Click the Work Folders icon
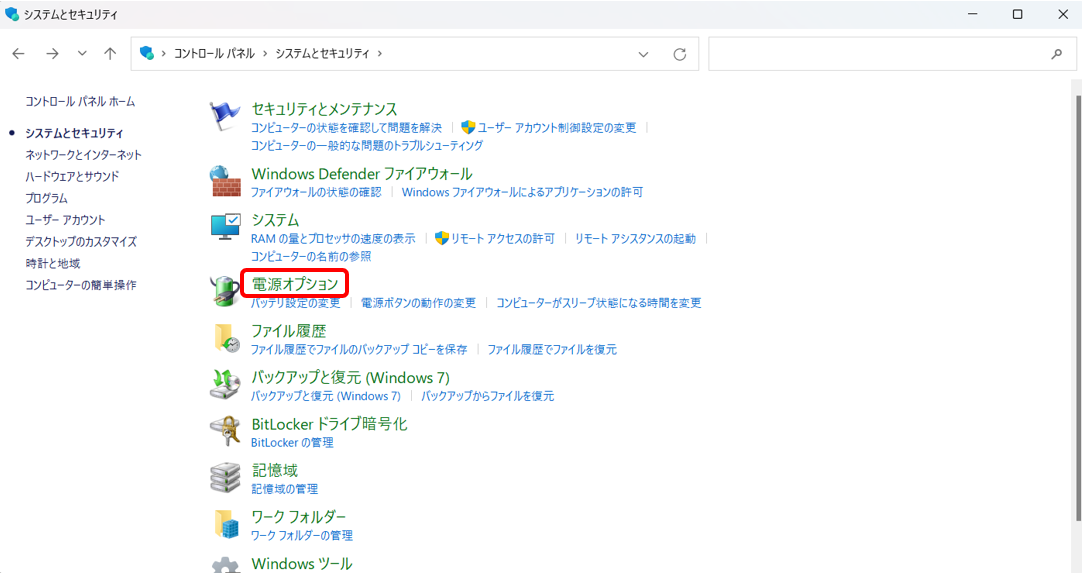This screenshot has width=1082, height=576. coord(226,524)
